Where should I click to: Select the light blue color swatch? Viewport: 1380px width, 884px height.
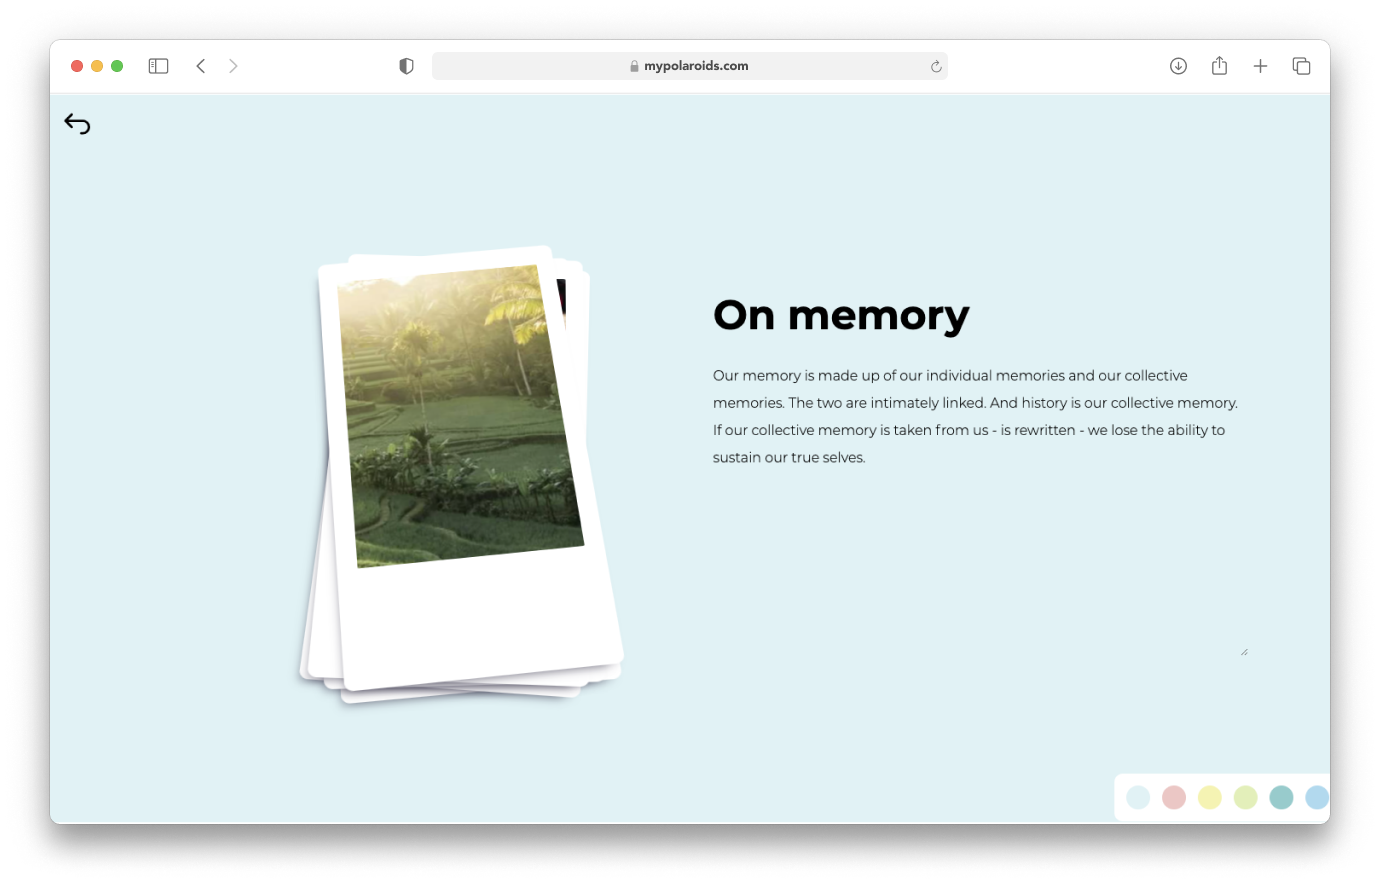(x=1138, y=797)
